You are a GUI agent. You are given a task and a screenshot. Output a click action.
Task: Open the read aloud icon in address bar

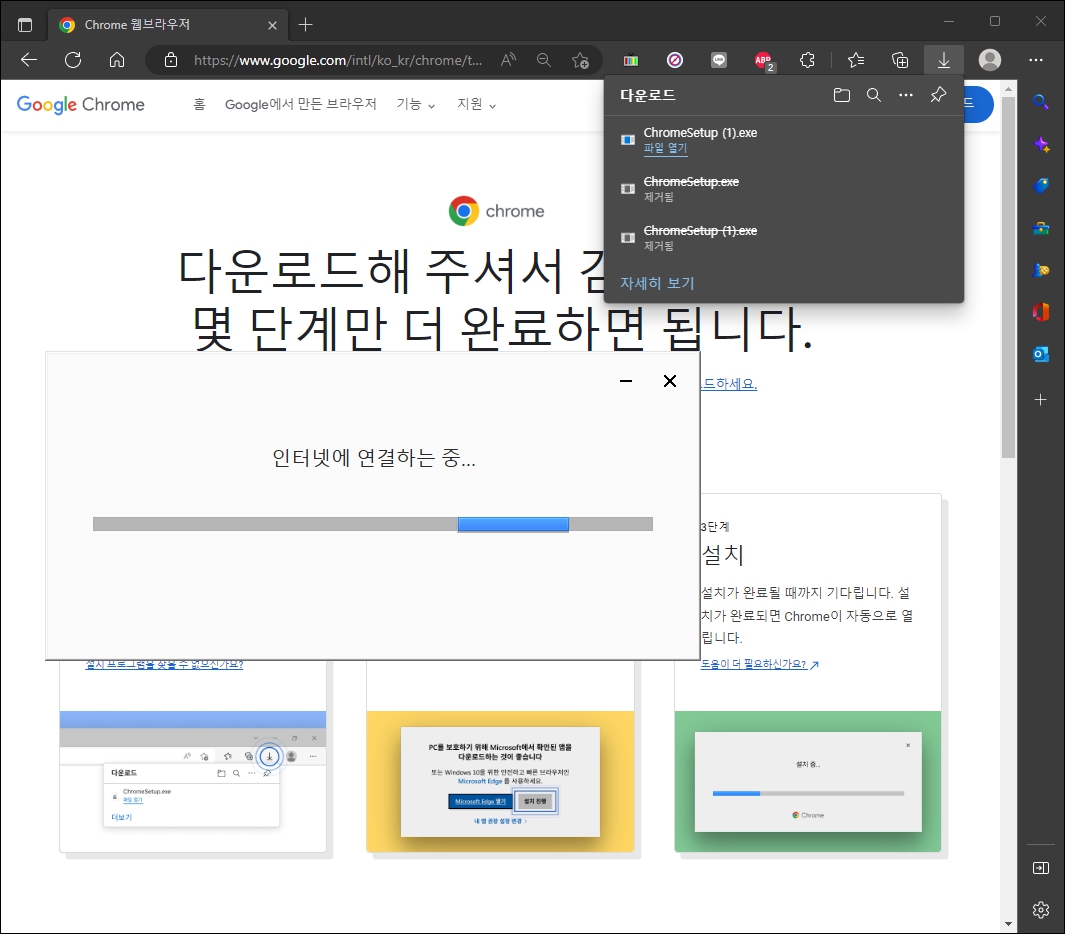508,60
